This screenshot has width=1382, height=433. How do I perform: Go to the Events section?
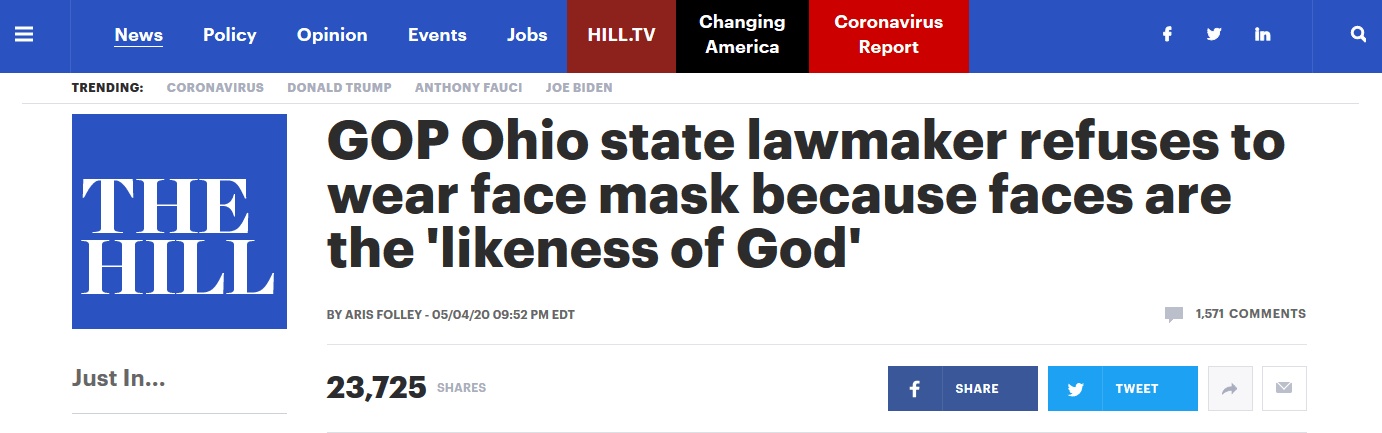click(x=437, y=35)
